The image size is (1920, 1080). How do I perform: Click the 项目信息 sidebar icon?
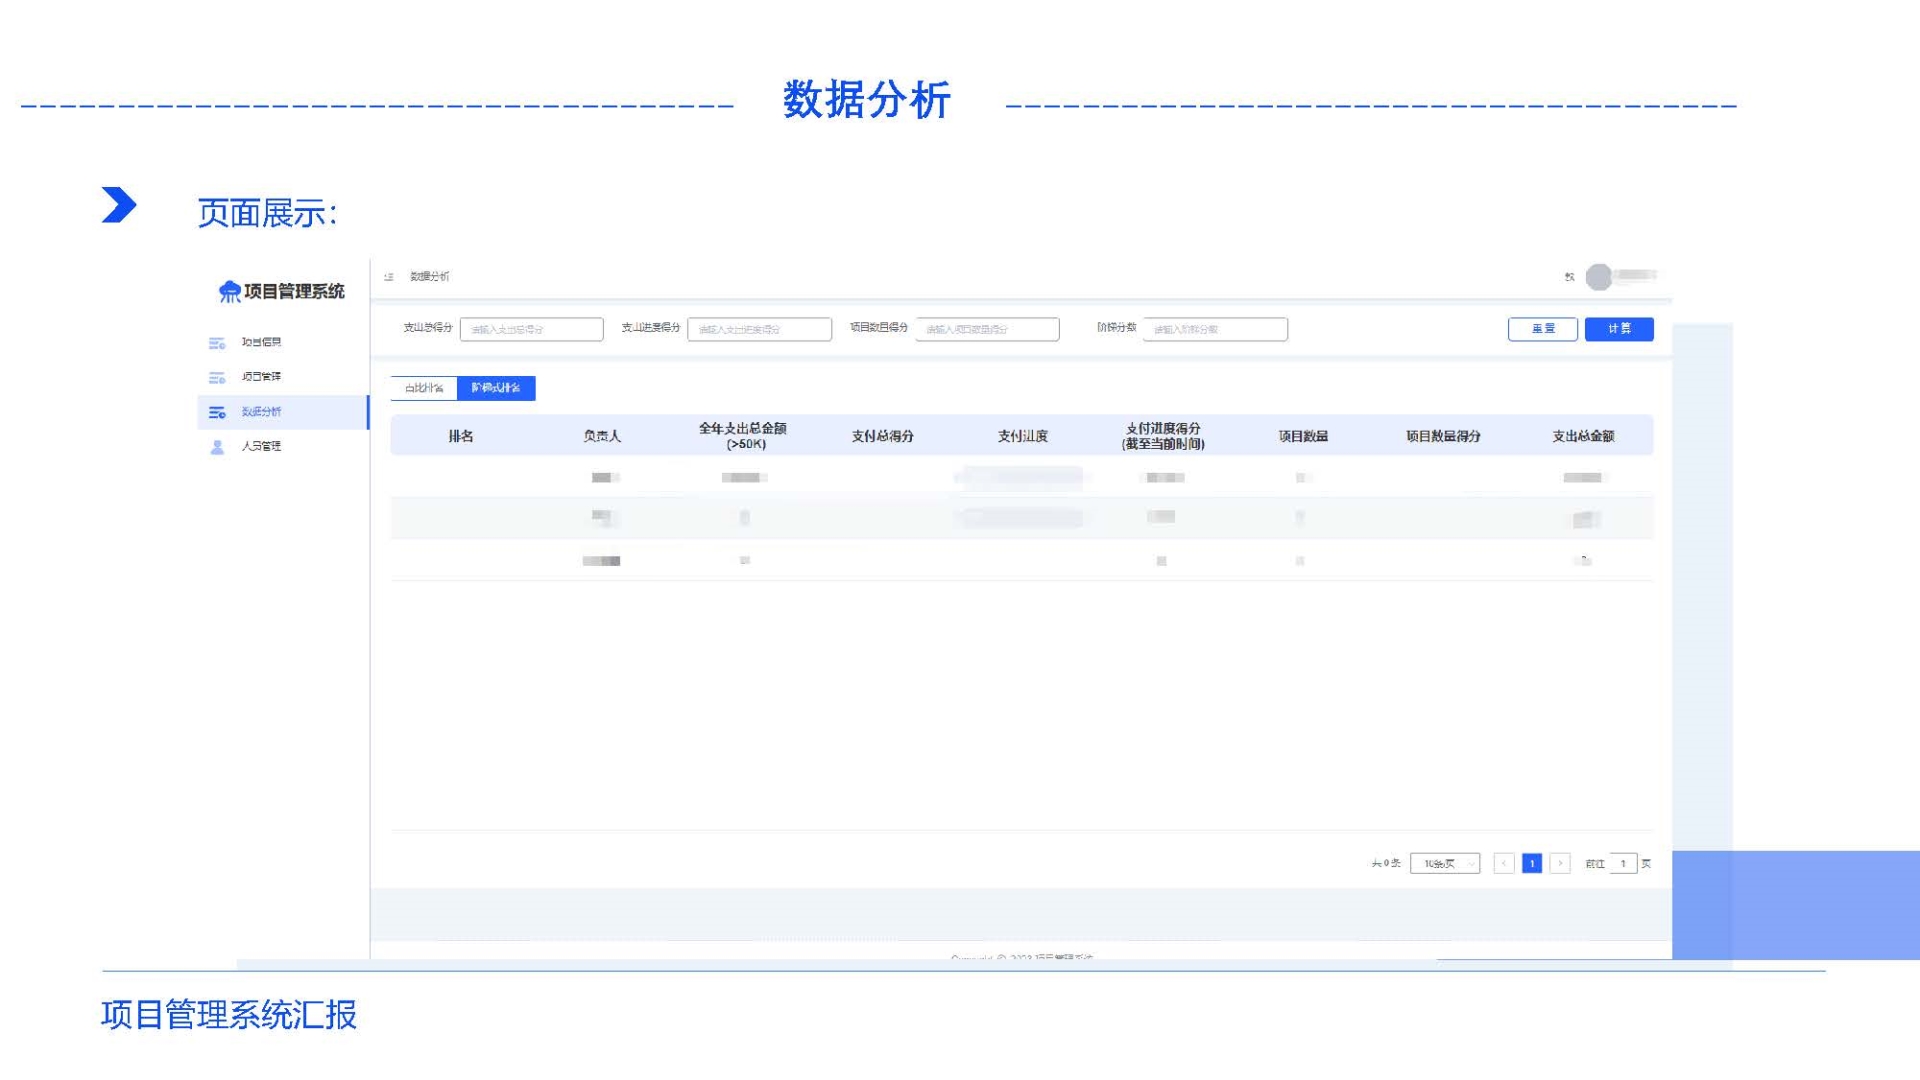tap(217, 343)
